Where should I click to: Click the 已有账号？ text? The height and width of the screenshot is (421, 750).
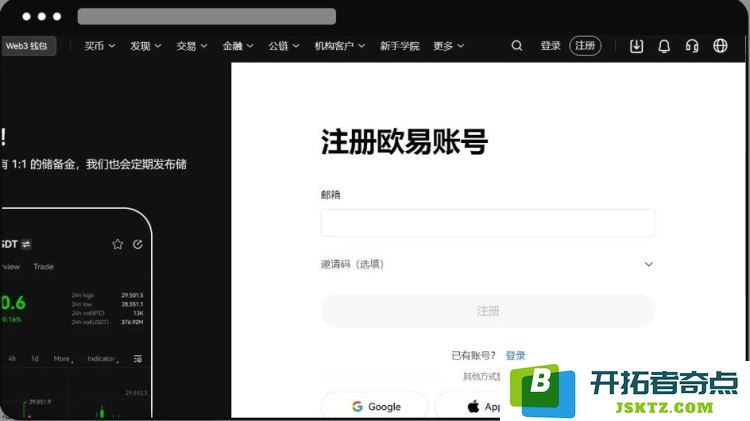pyautogui.click(x=473, y=355)
